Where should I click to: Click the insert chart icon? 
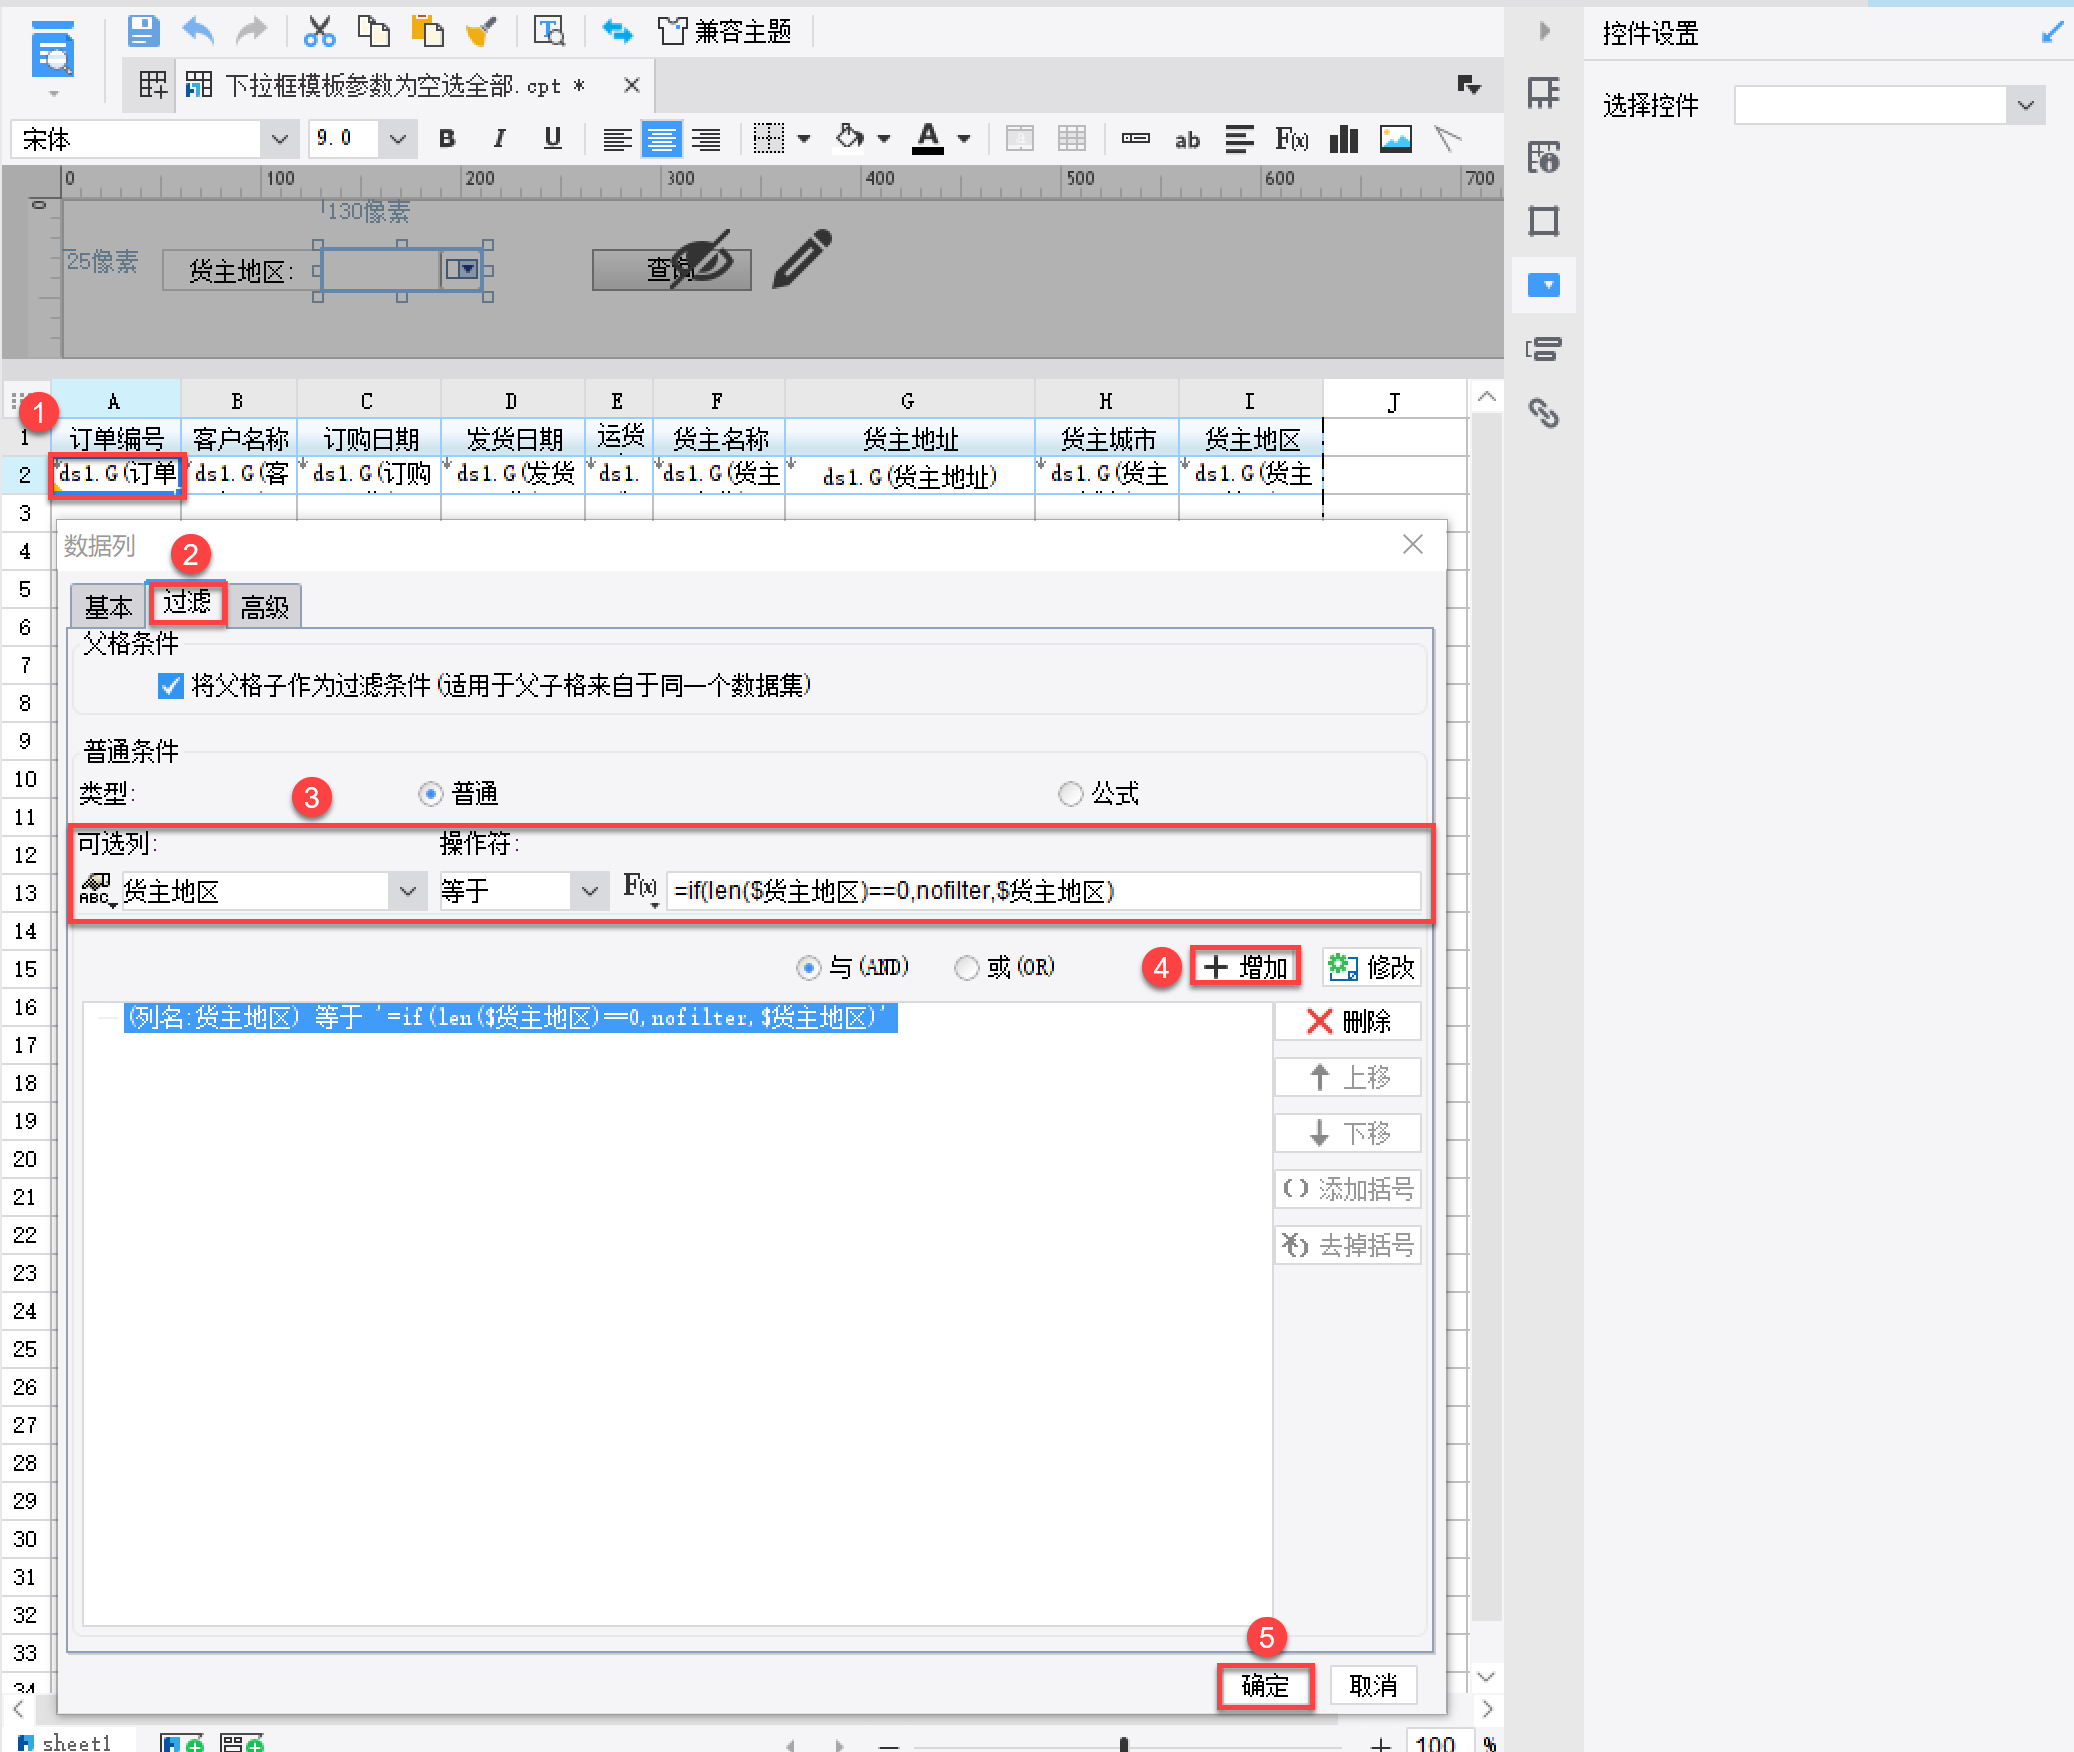[1343, 139]
